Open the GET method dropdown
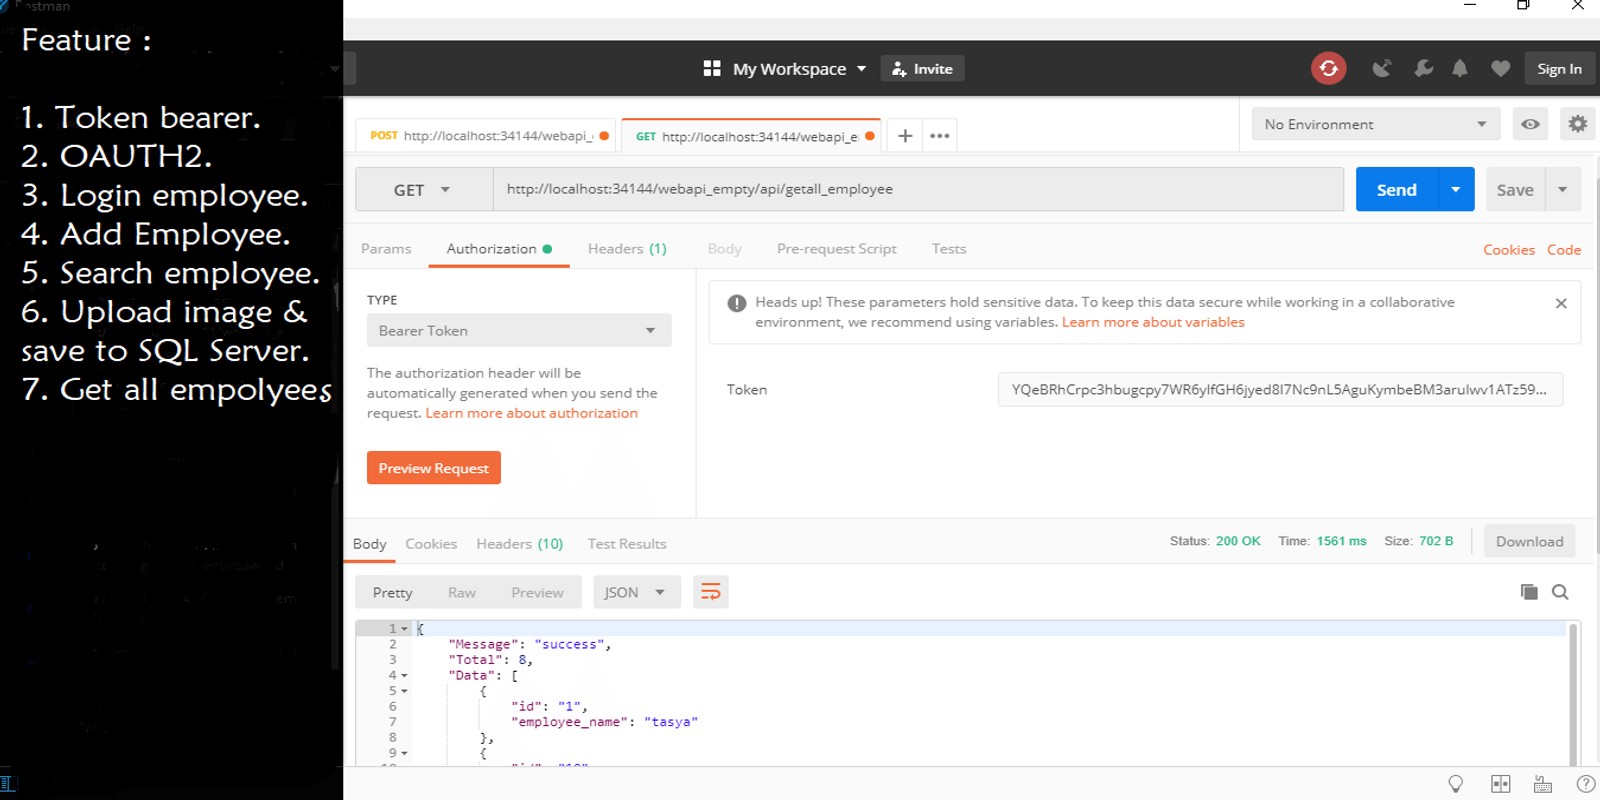The height and width of the screenshot is (800, 1600). 423,190
